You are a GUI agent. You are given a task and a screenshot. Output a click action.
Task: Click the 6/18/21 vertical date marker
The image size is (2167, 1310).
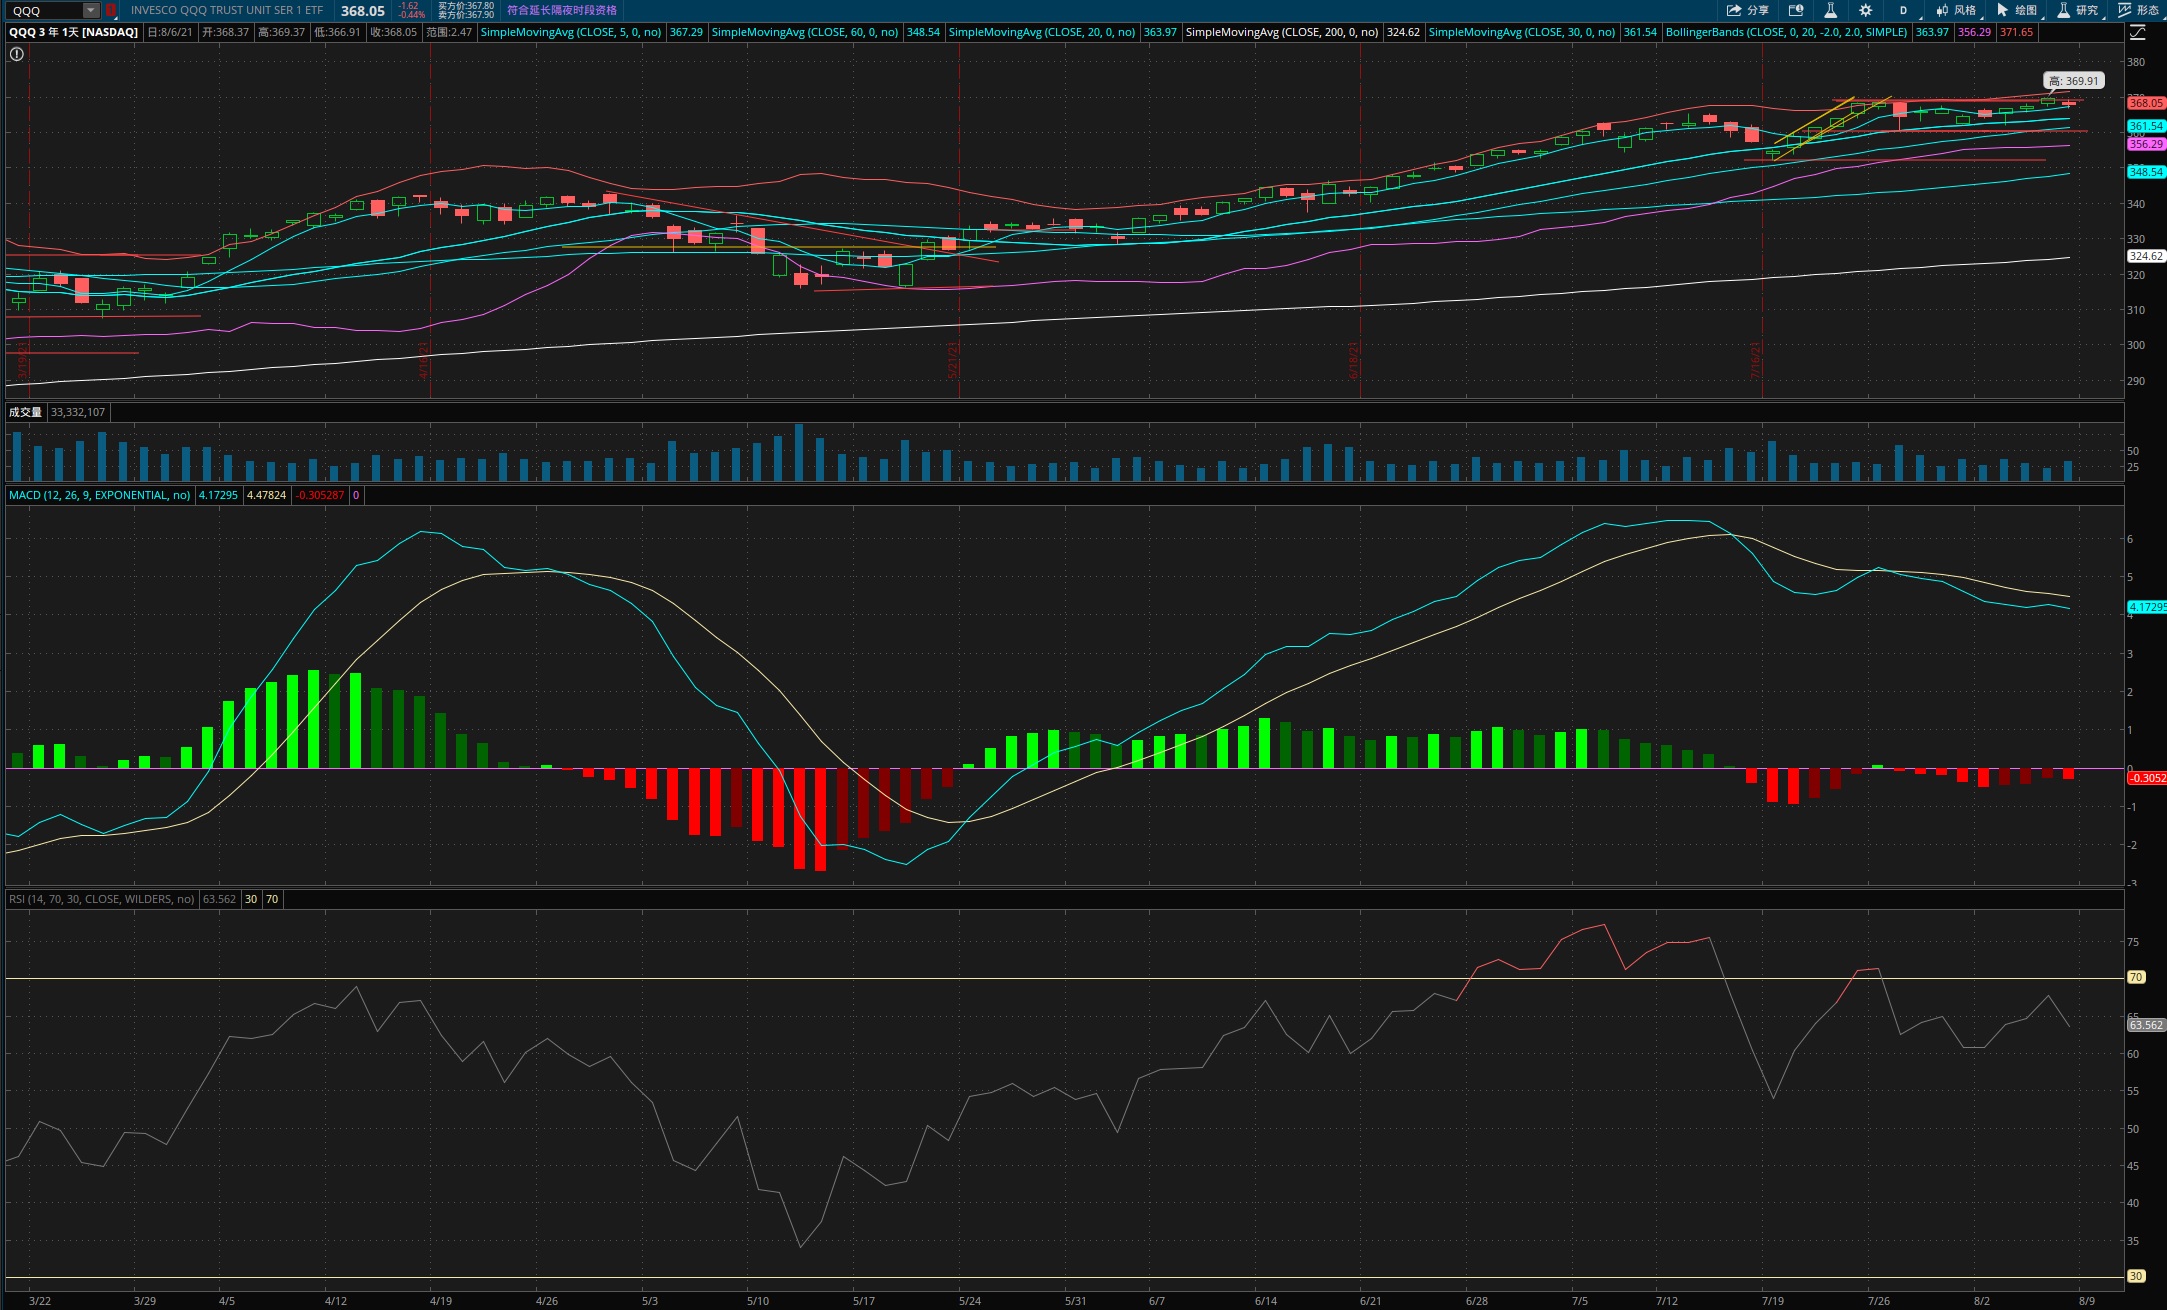(1354, 360)
